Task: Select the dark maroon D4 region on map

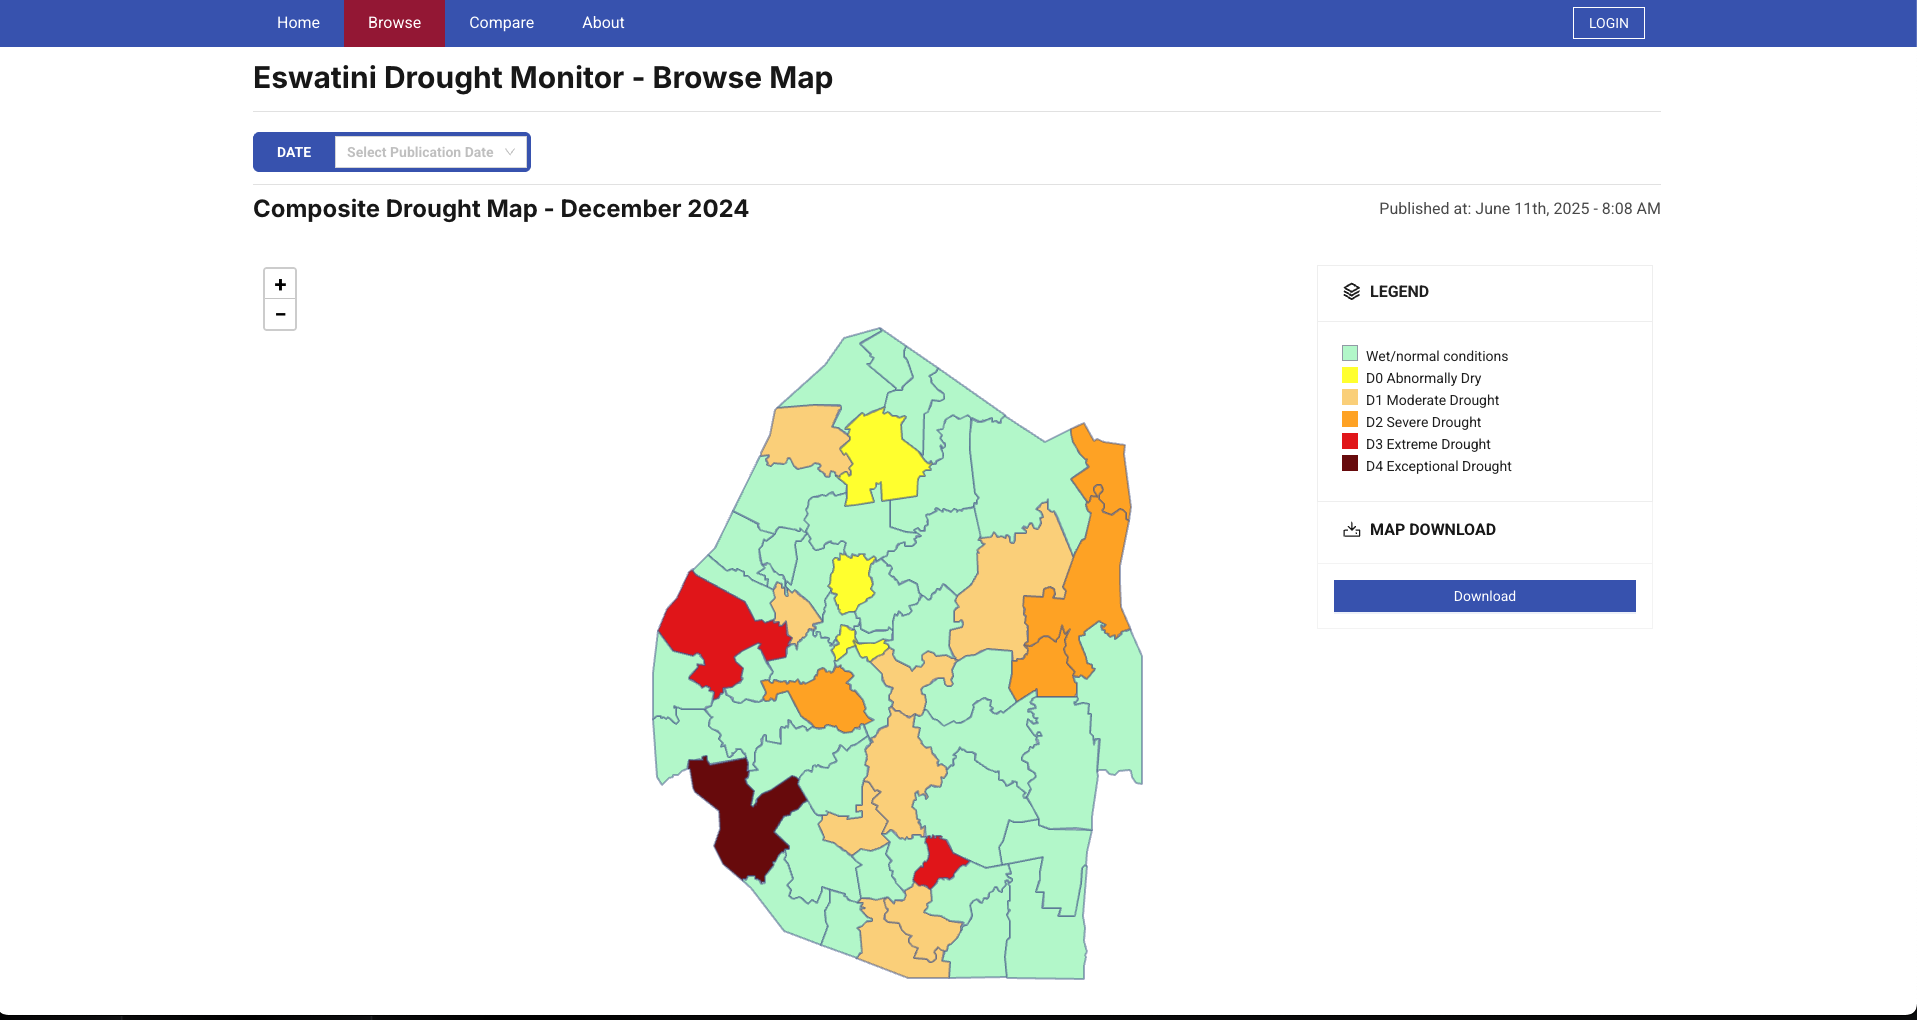Action: pyautogui.click(x=745, y=820)
